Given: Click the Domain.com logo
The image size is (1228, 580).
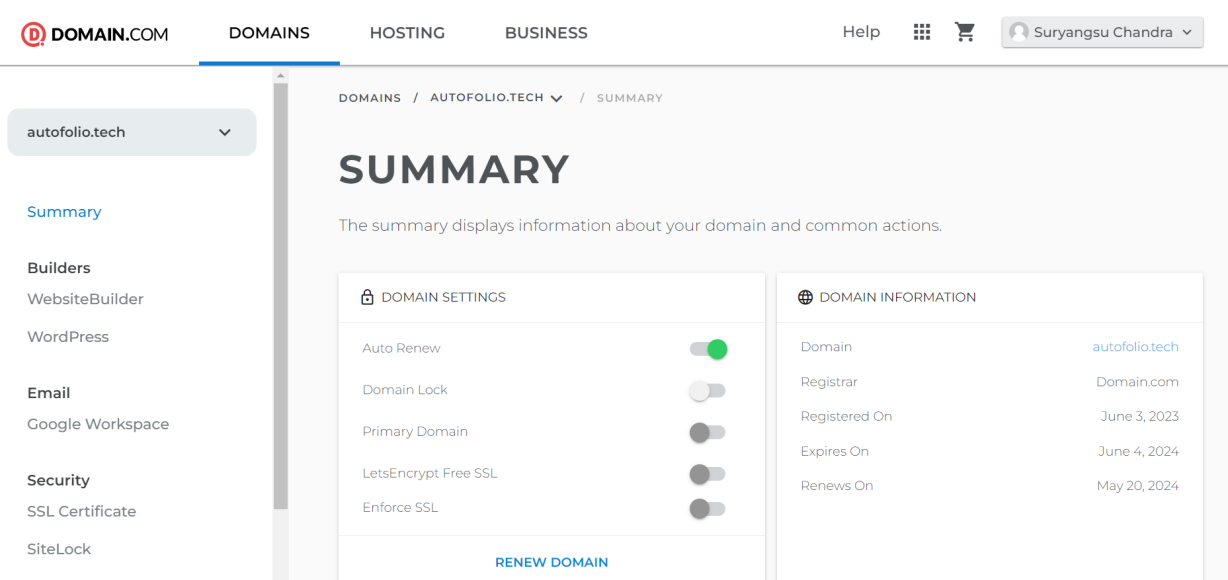Looking at the screenshot, I should 95,34.
